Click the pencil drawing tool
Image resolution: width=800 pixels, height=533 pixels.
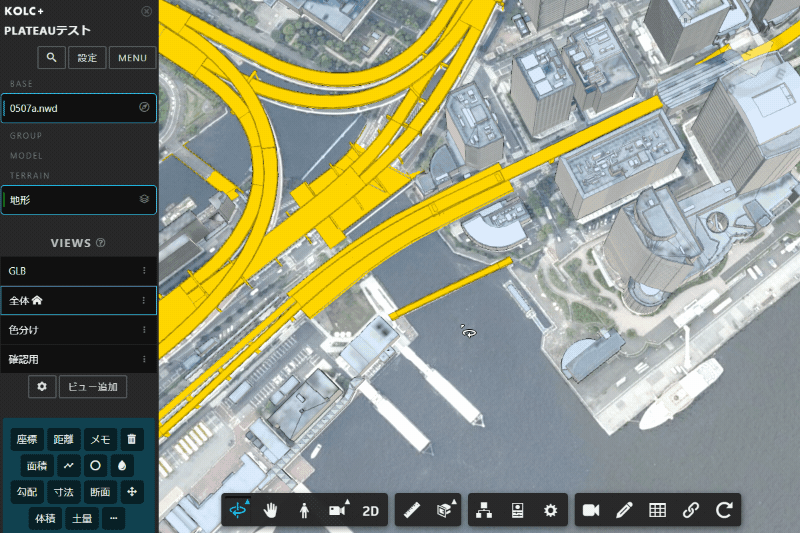pos(624,510)
